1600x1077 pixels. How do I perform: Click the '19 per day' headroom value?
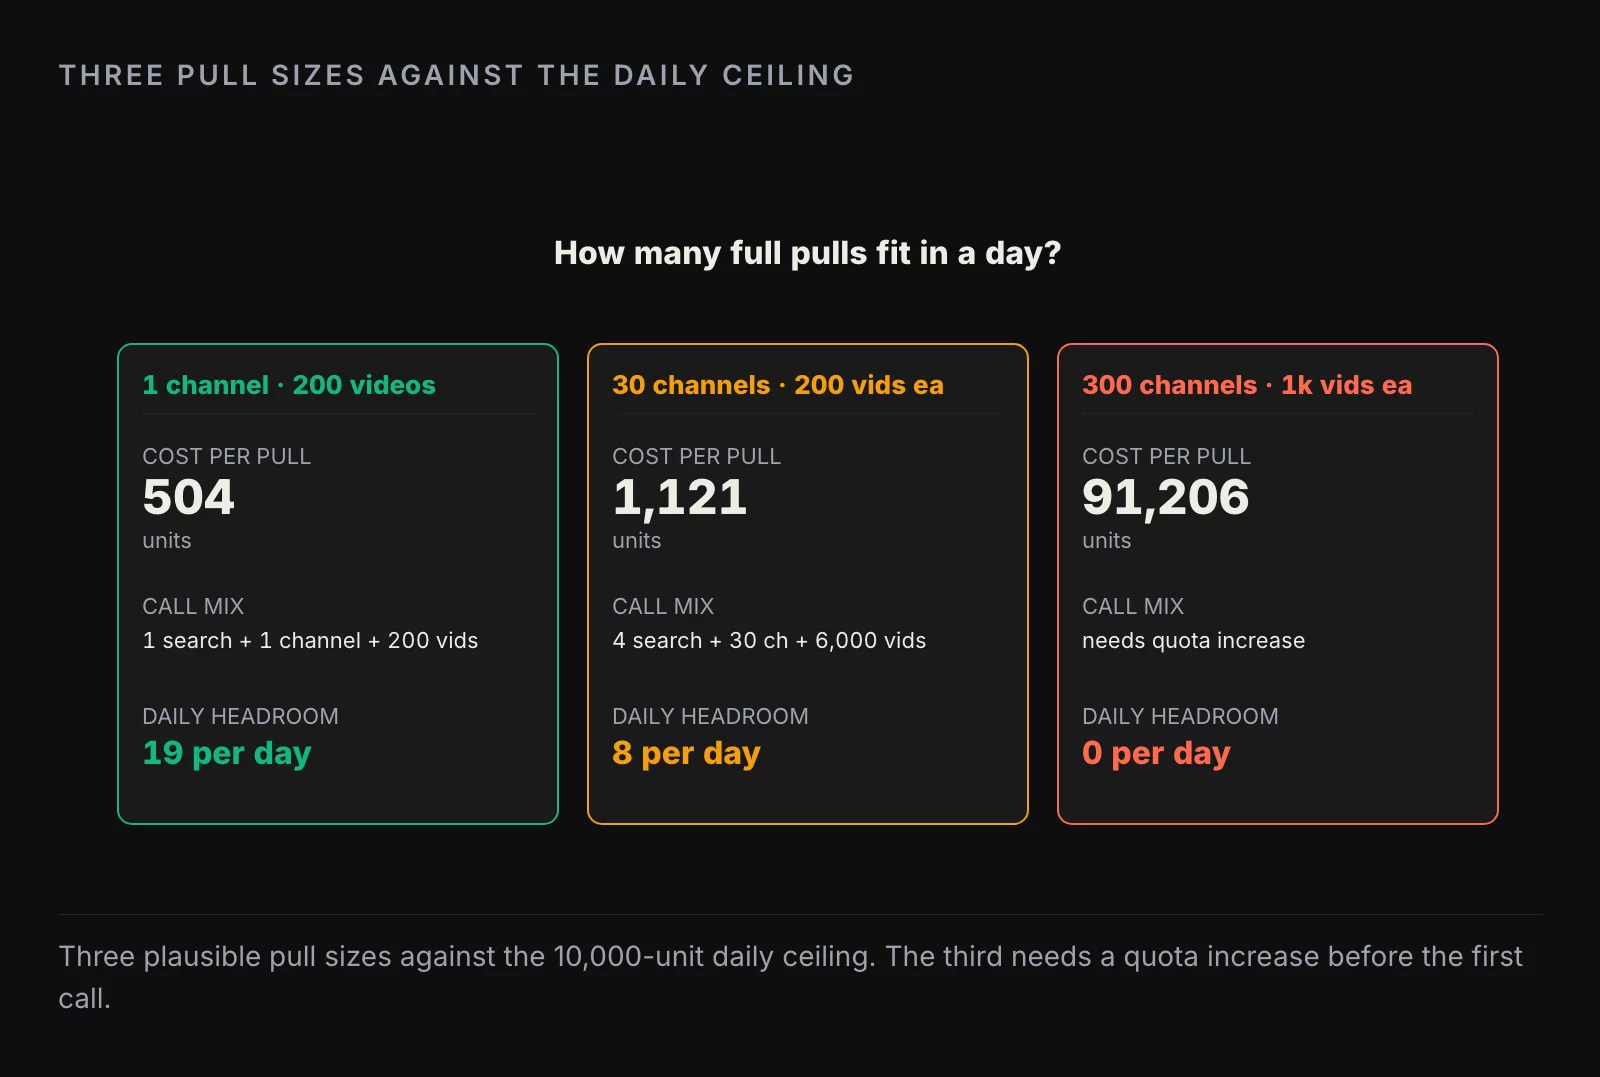click(x=227, y=753)
